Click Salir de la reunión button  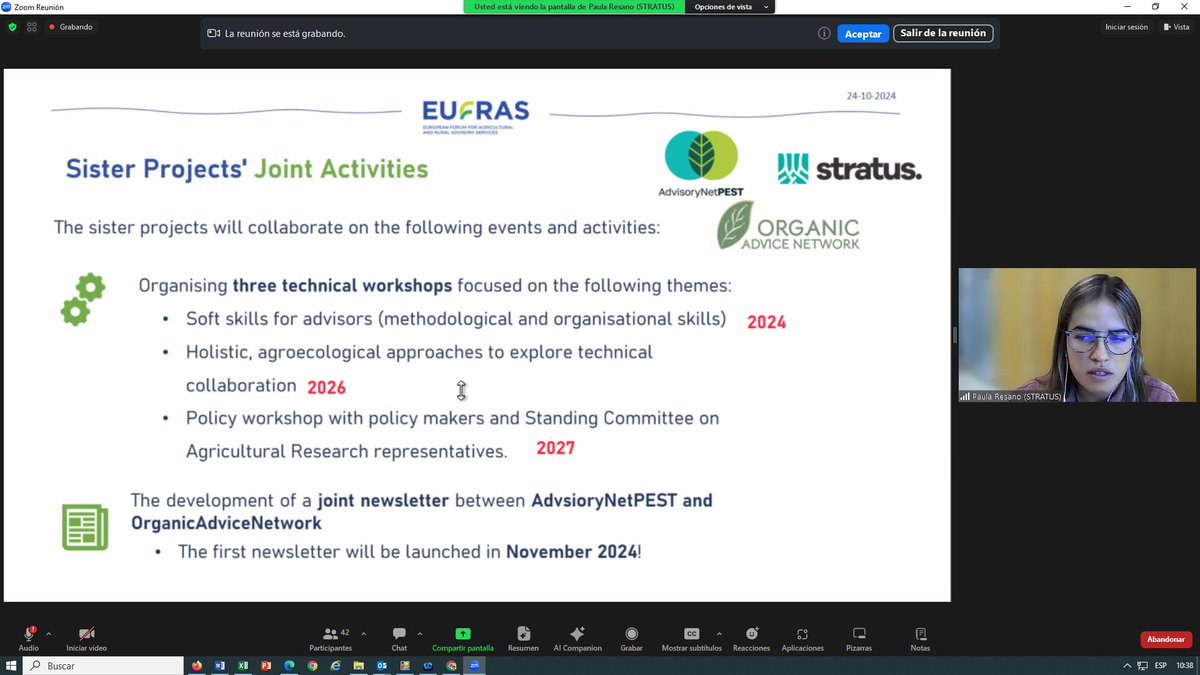(x=943, y=33)
